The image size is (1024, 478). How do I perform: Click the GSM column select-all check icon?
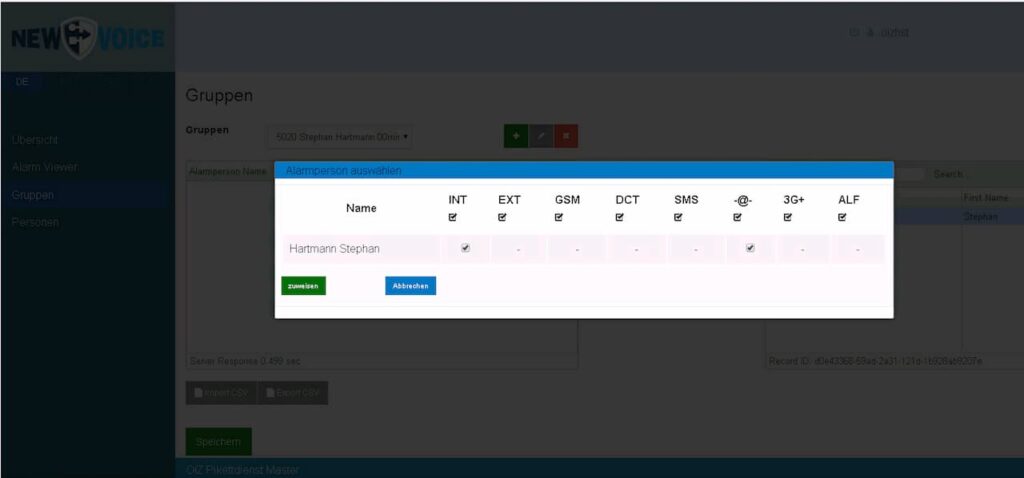click(x=560, y=217)
